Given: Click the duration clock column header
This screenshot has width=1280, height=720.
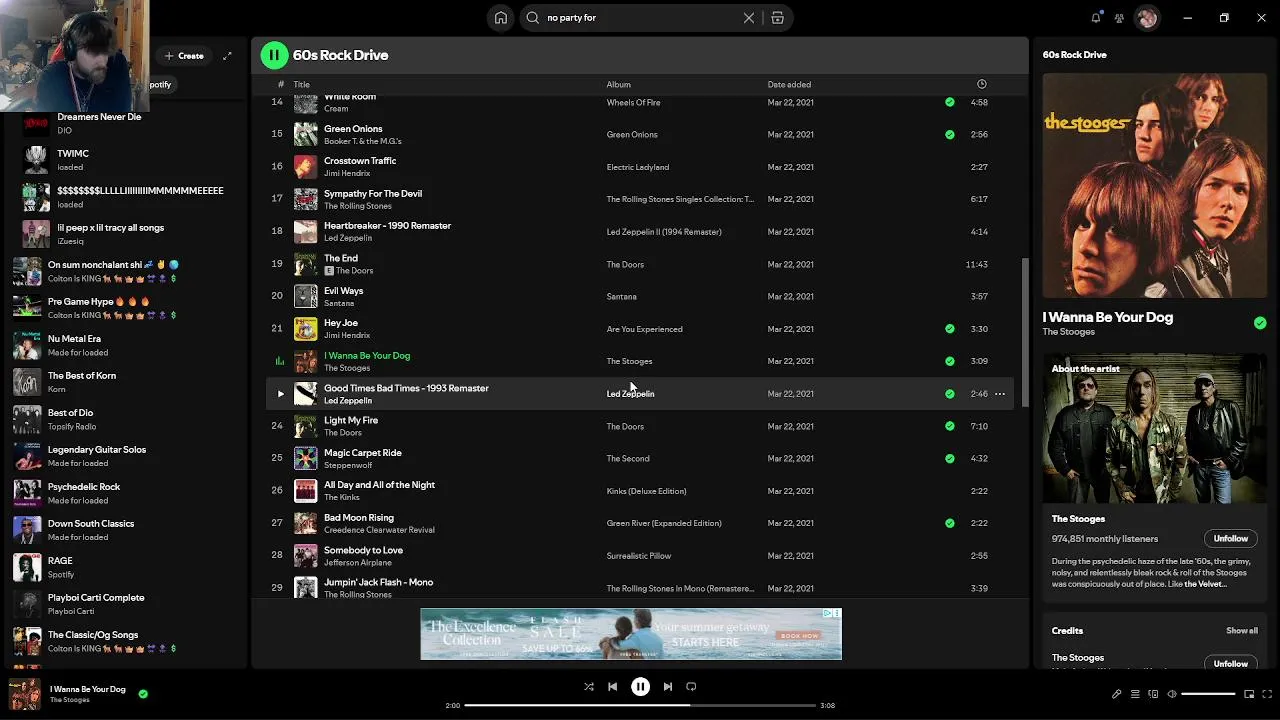Looking at the screenshot, I should [981, 84].
